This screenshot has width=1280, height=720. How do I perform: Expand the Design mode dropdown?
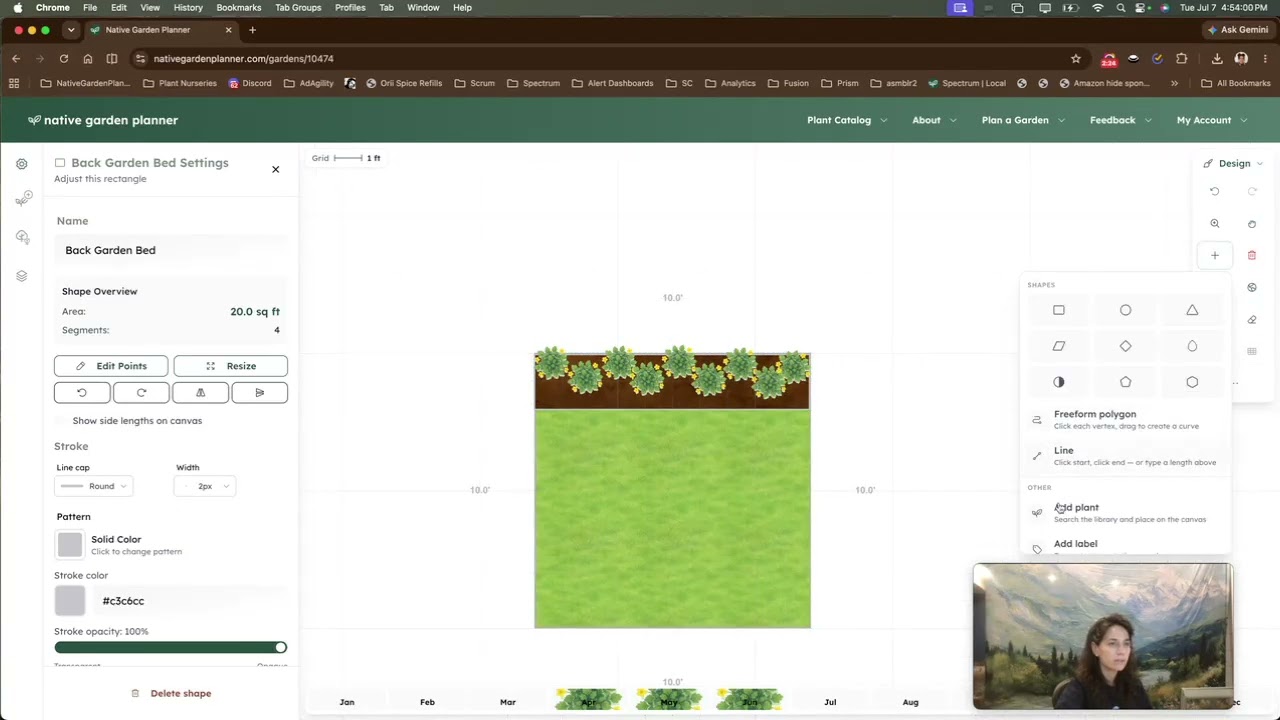pos(1233,163)
